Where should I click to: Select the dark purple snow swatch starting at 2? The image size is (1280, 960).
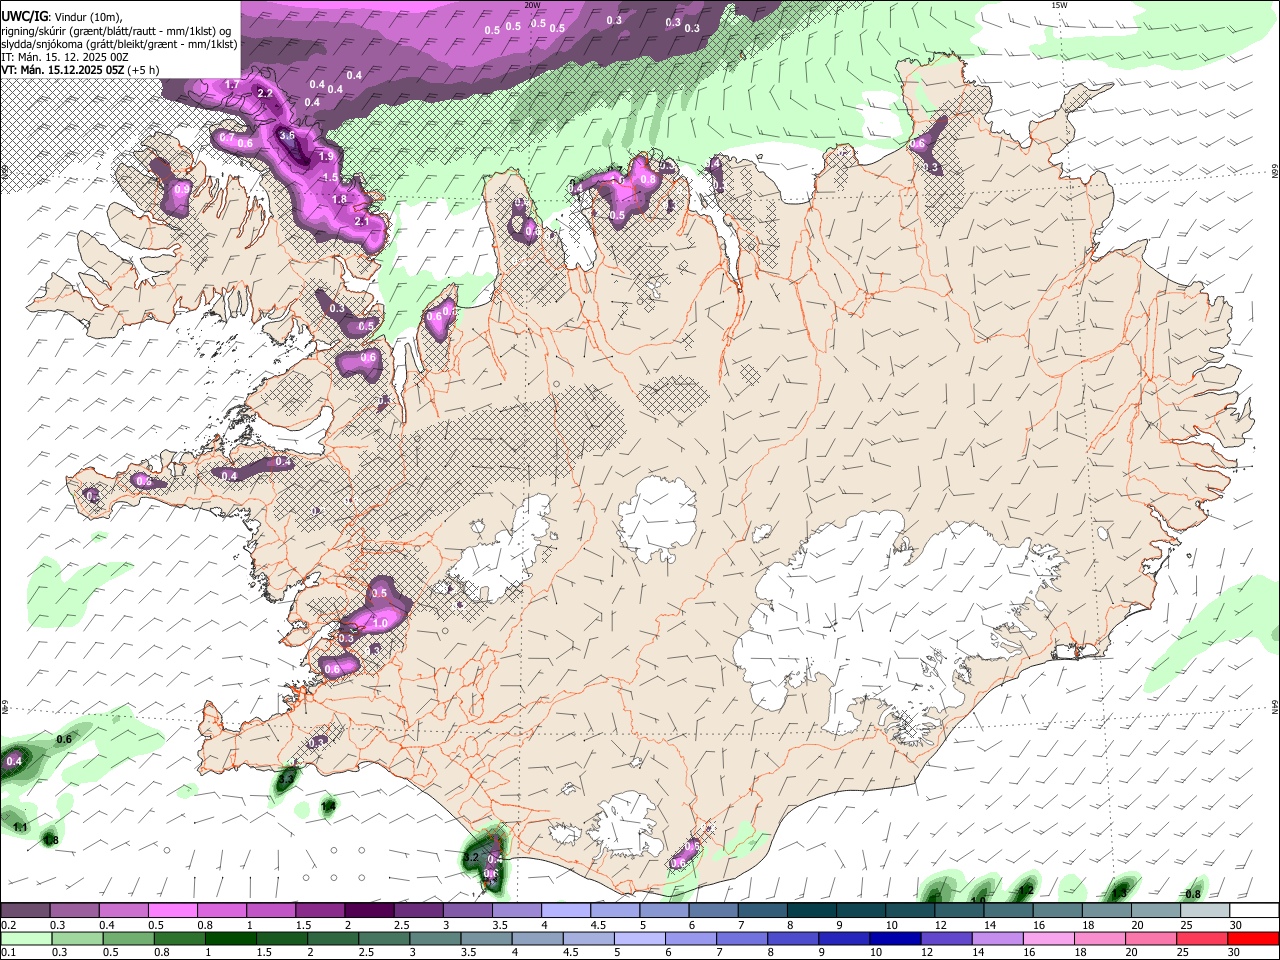click(x=368, y=910)
